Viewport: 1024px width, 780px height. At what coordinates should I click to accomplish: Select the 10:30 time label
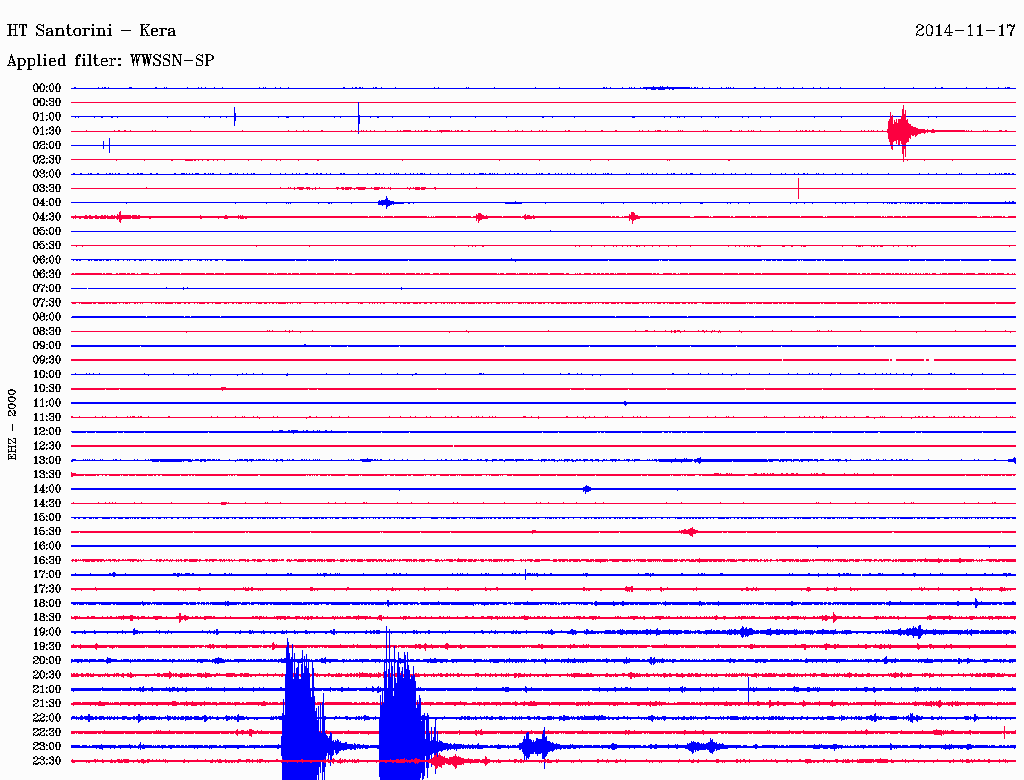click(47, 389)
